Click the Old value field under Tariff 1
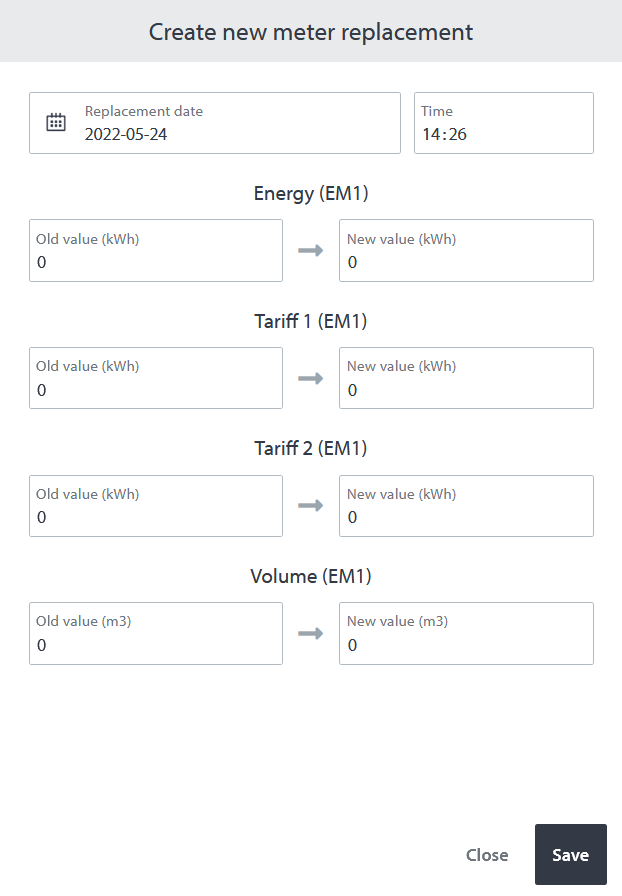 (x=155, y=378)
